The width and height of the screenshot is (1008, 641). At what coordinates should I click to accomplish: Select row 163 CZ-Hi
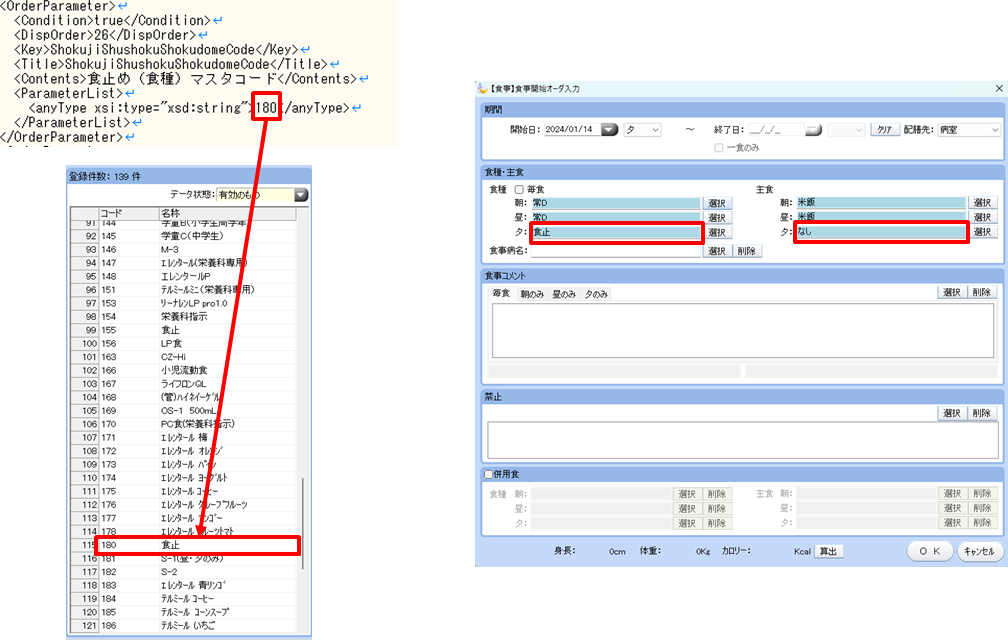tap(183, 357)
